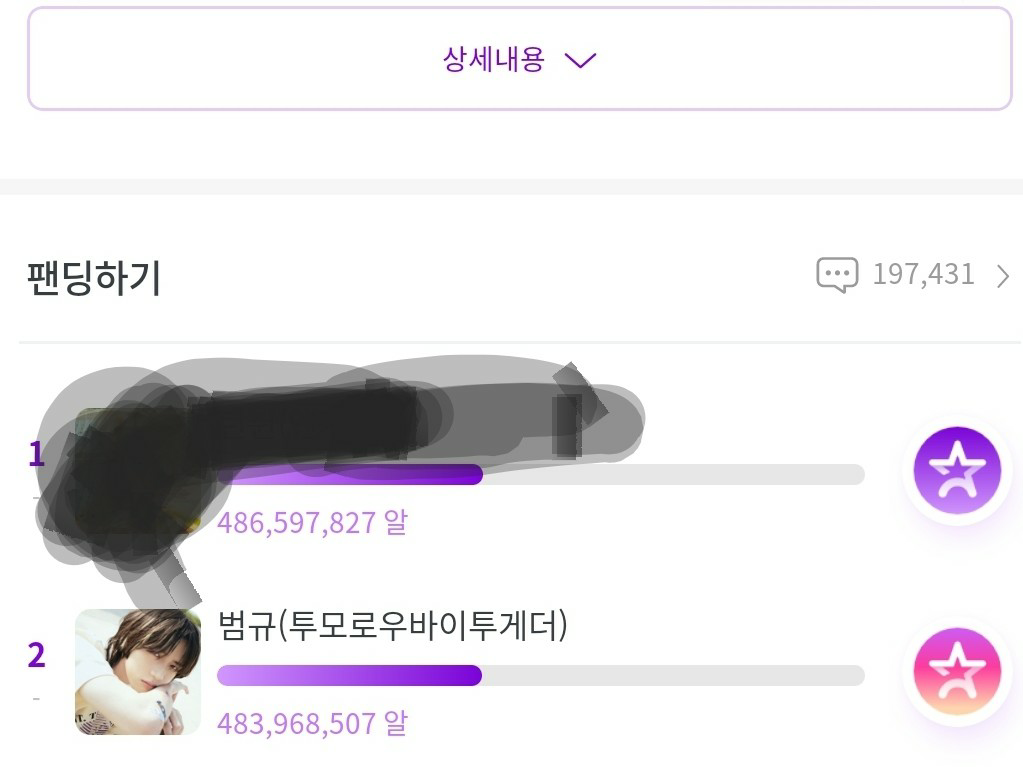Click the rank number 1 label
Viewport: 1023px width, 767px height.
pos(36,455)
